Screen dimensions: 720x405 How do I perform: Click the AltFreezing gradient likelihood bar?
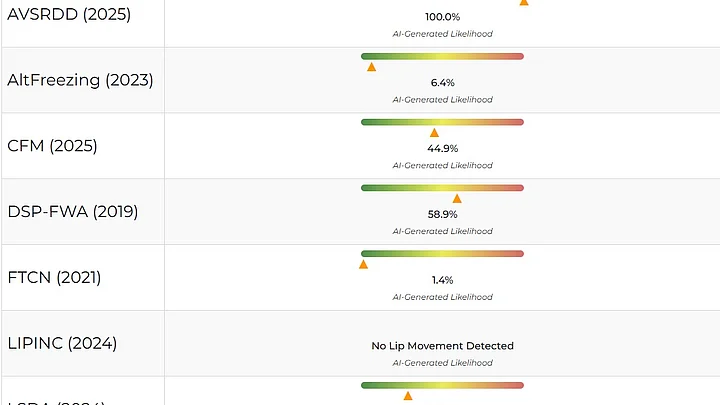442,56
